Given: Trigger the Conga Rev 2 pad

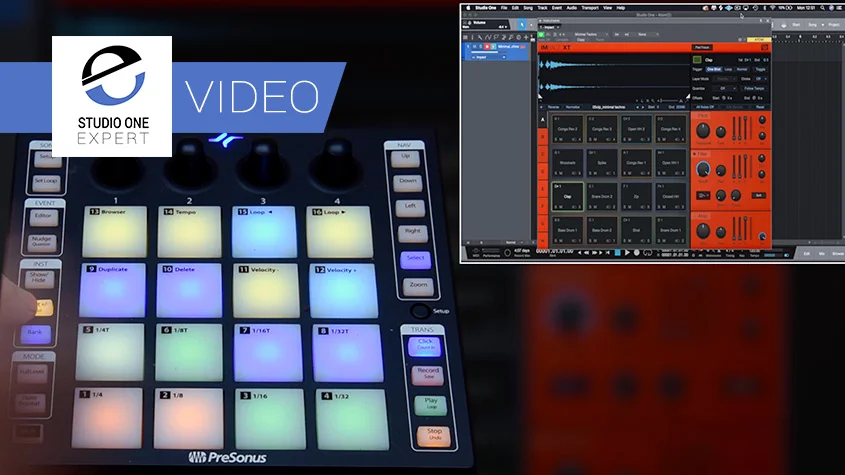Looking at the screenshot, I should click(x=567, y=129).
